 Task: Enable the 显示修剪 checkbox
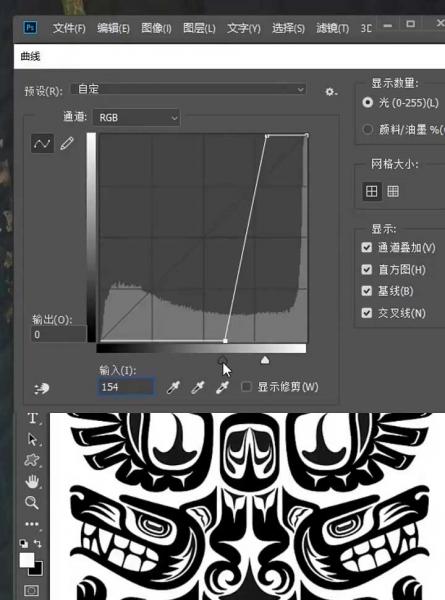tap(246, 386)
